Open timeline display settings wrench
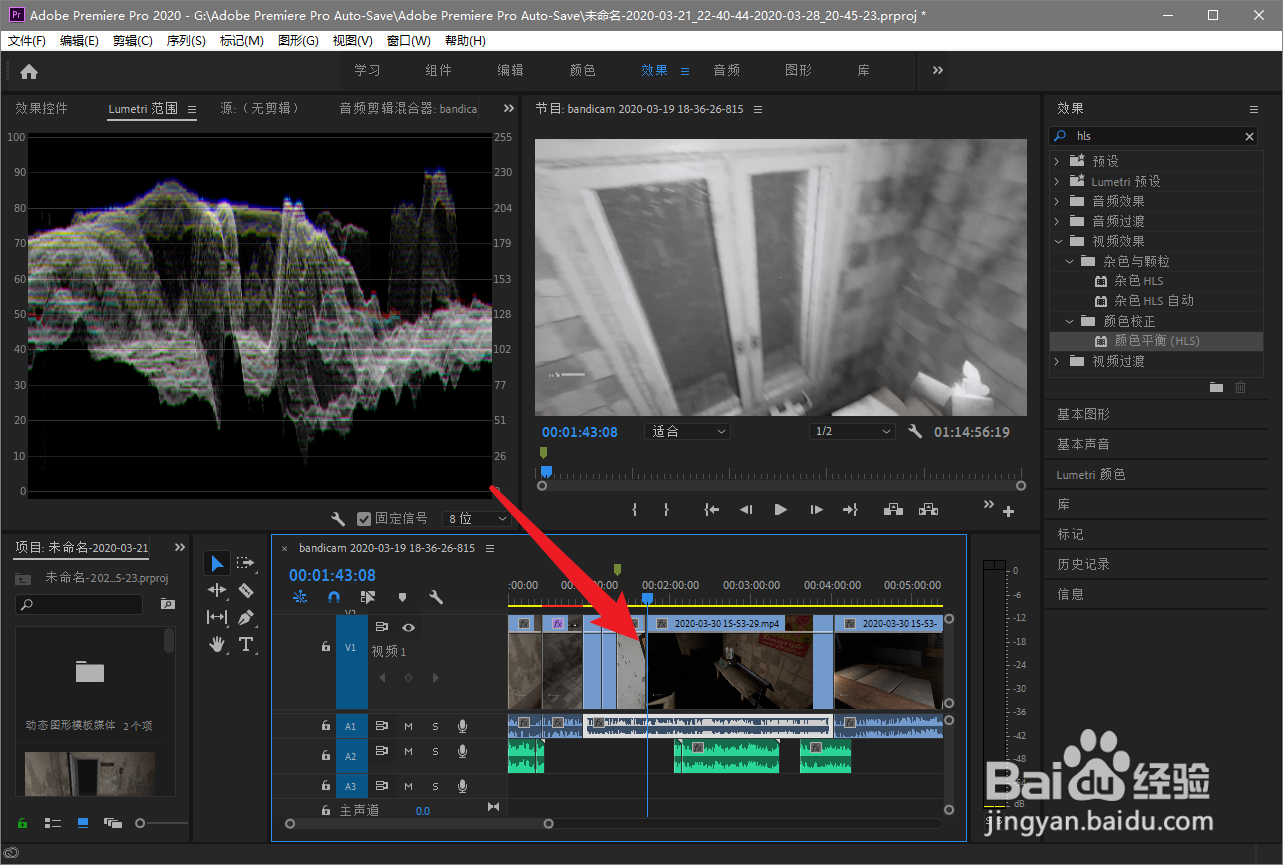Viewport: 1283px width, 865px height. (x=436, y=597)
